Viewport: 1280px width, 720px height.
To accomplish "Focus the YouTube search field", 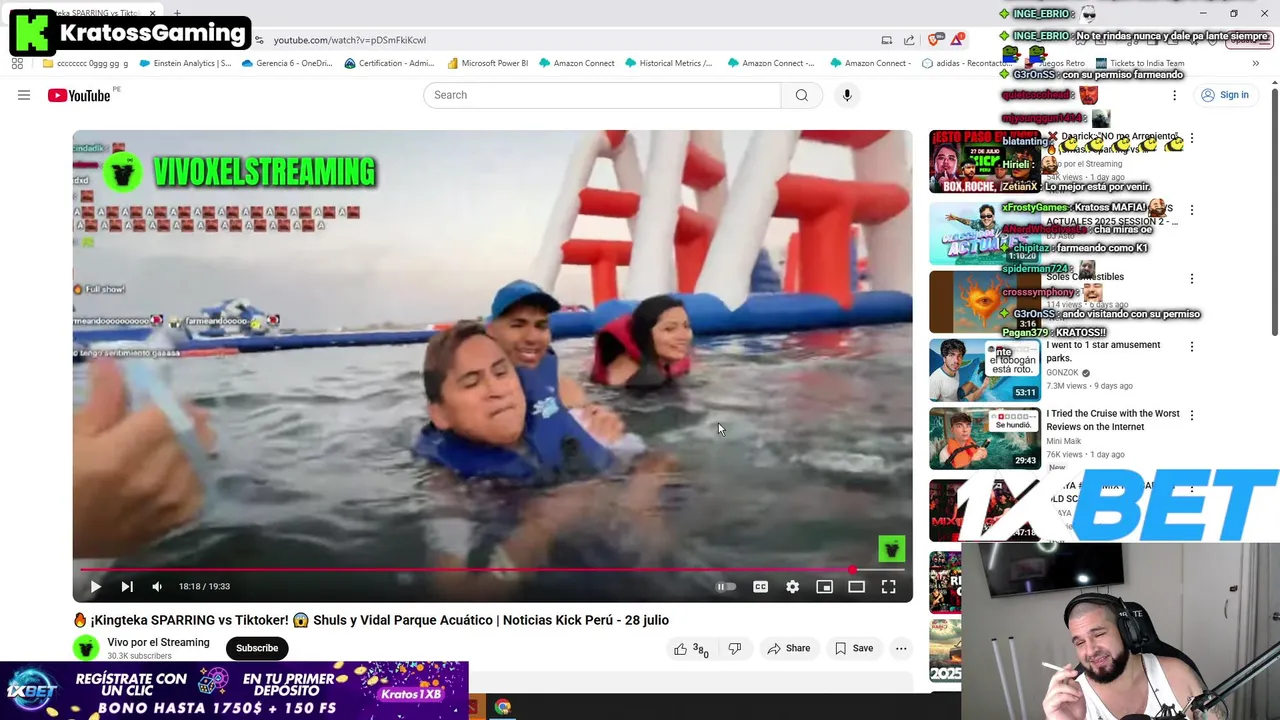I will tap(602, 95).
